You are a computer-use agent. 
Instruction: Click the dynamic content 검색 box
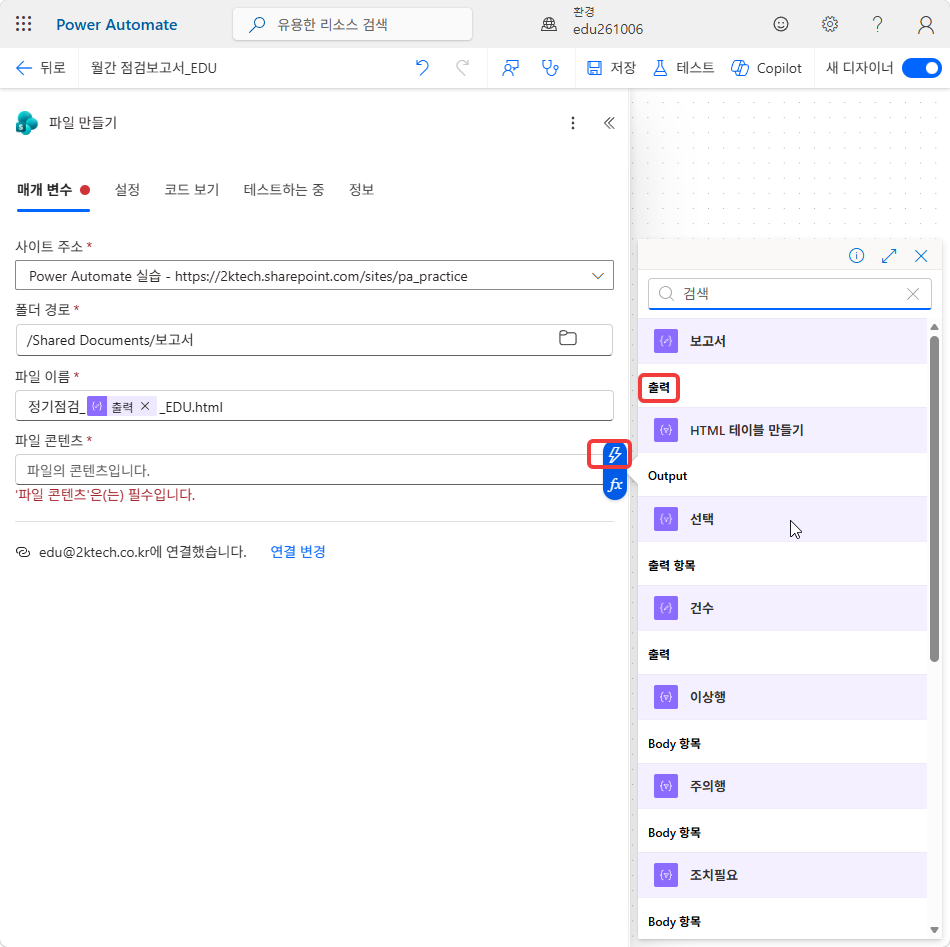point(789,294)
